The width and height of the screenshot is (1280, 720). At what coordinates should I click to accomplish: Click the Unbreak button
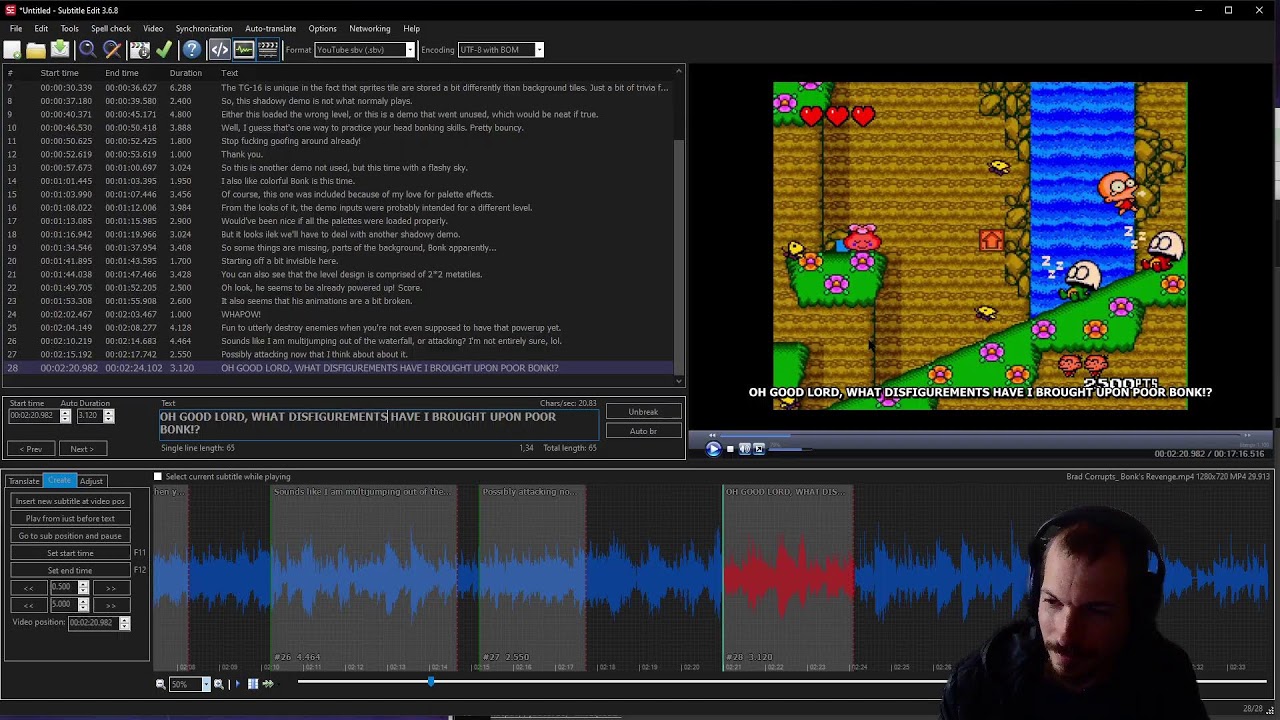coord(643,412)
